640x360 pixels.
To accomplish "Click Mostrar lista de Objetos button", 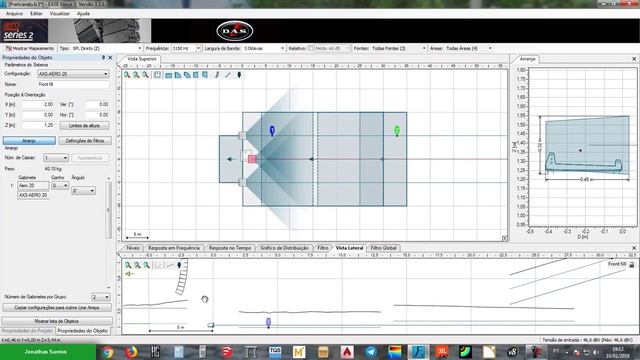I will click(57, 321).
